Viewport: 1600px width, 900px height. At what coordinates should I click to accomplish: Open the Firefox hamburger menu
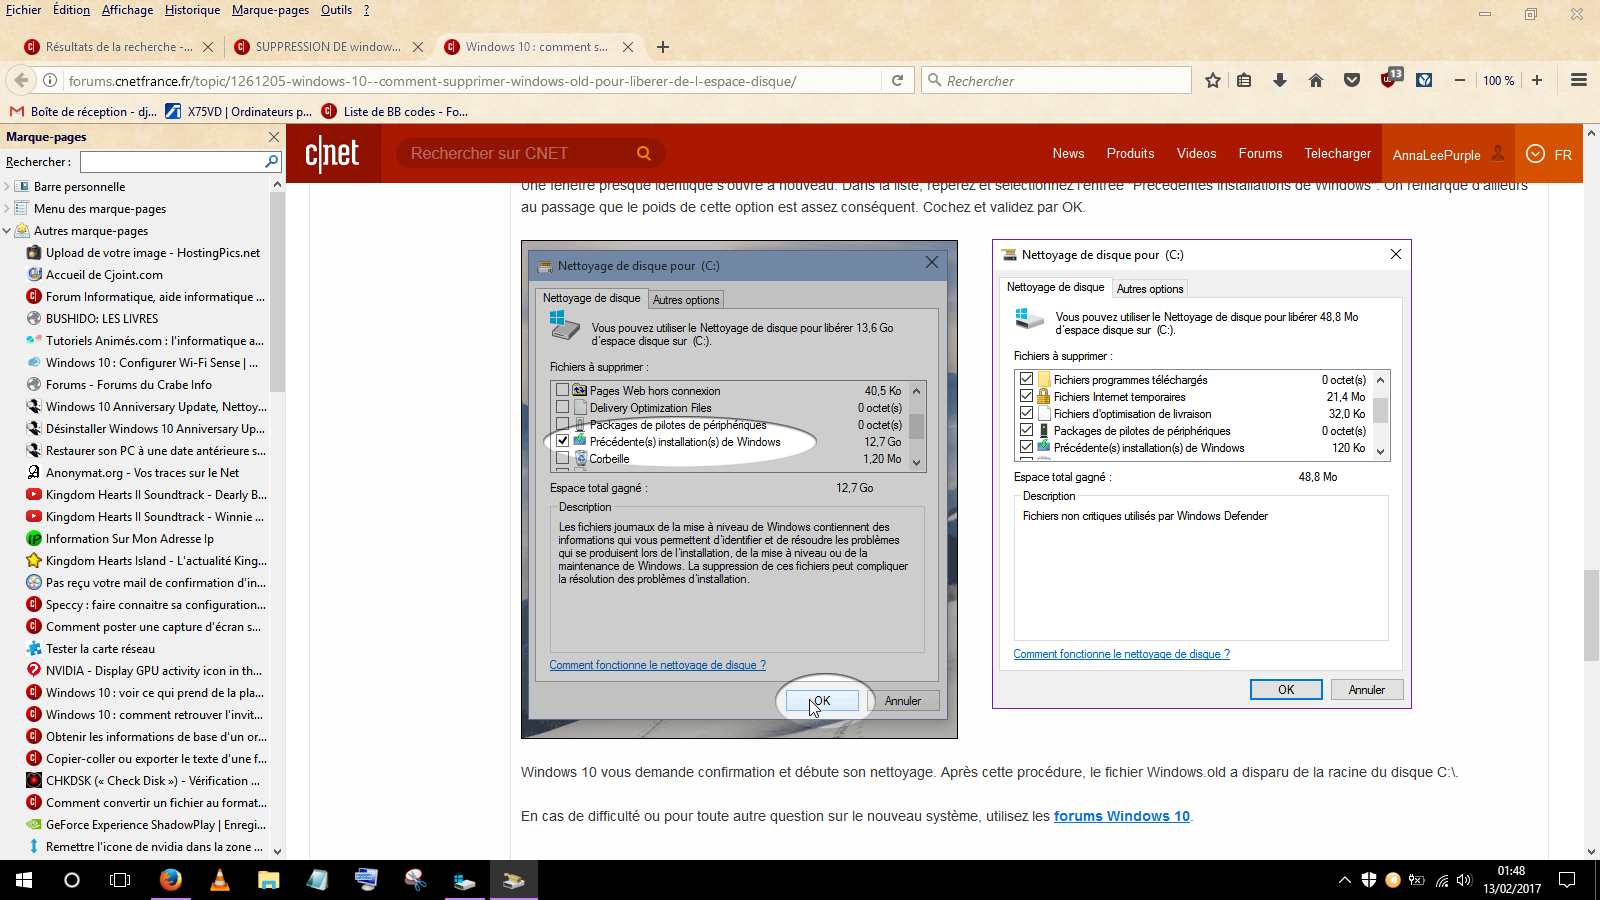pyautogui.click(x=1579, y=80)
